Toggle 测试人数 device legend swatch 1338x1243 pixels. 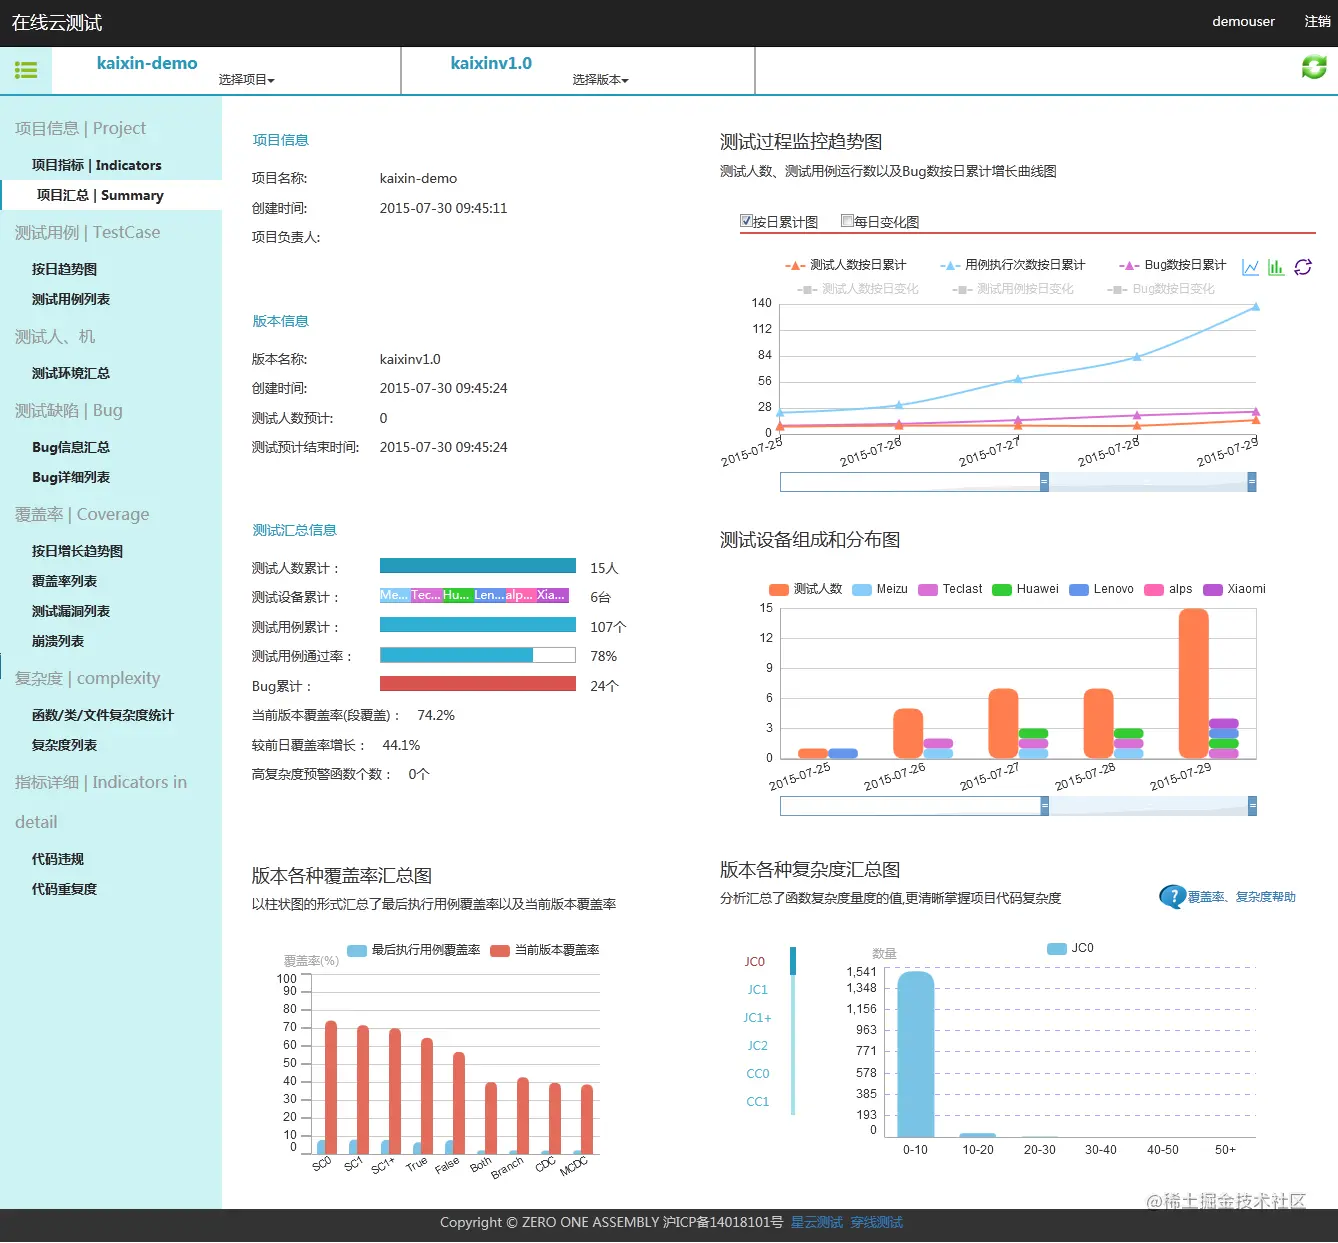(x=779, y=590)
